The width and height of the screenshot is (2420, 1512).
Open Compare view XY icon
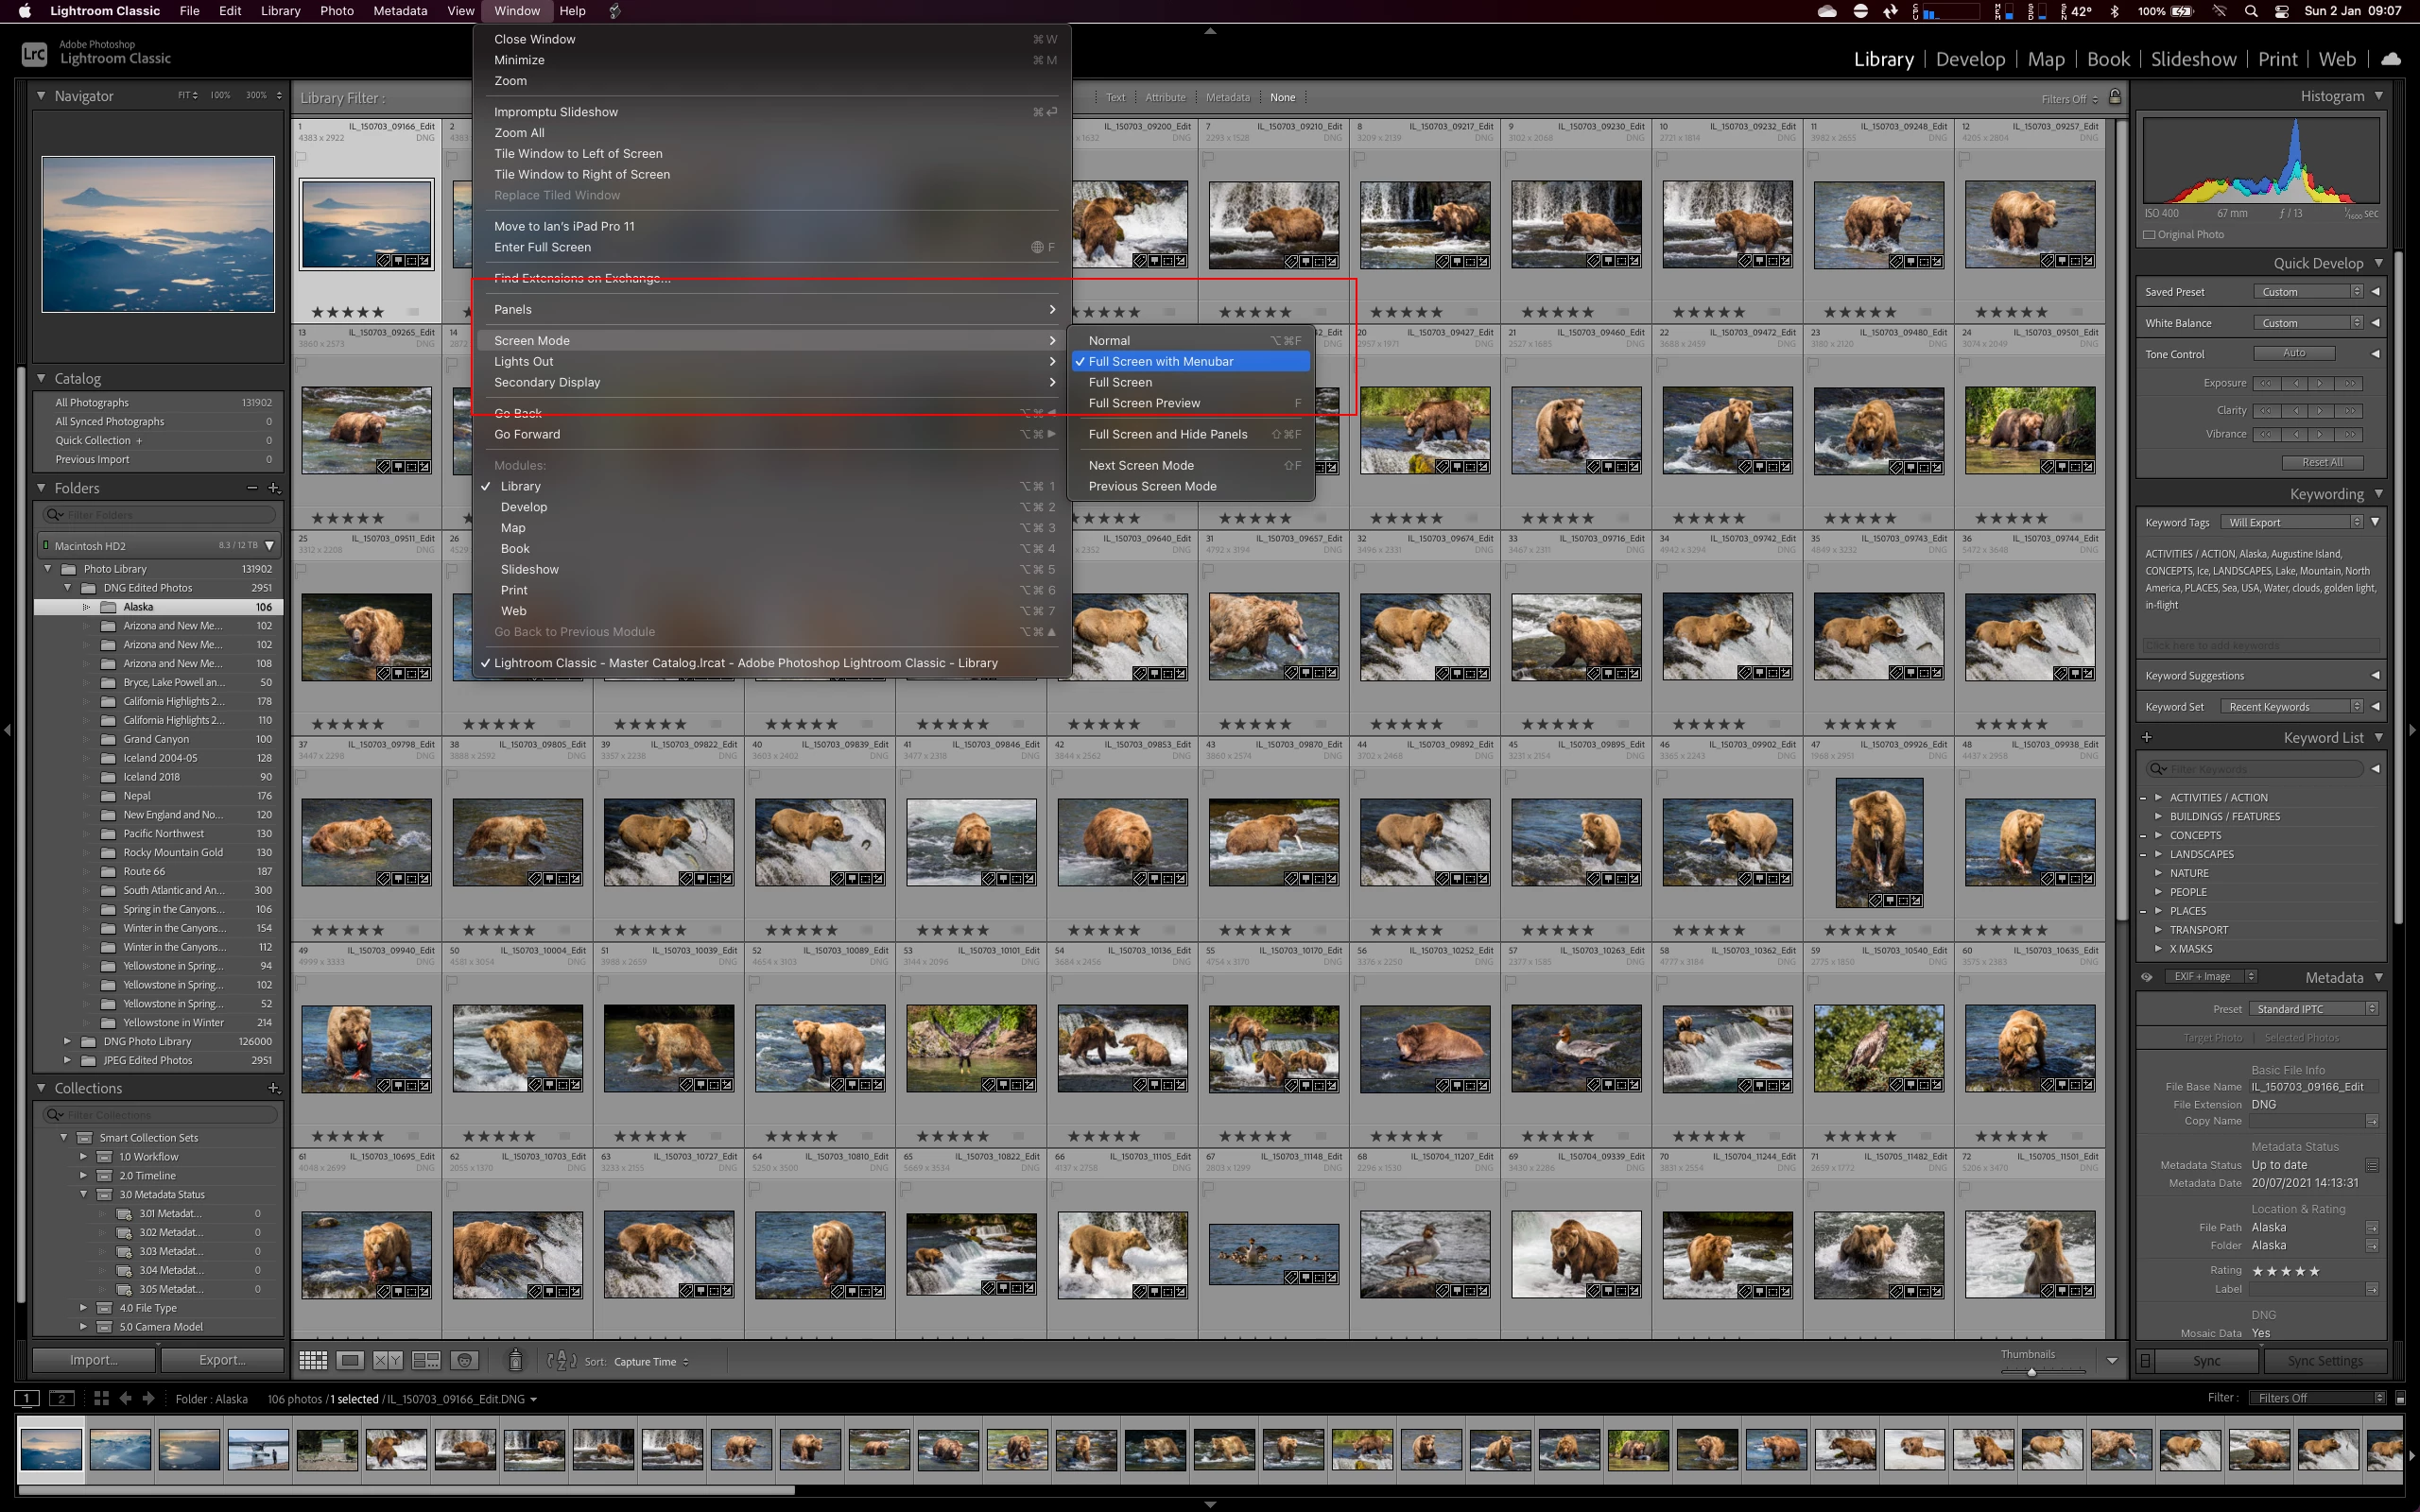pyautogui.click(x=388, y=1360)
